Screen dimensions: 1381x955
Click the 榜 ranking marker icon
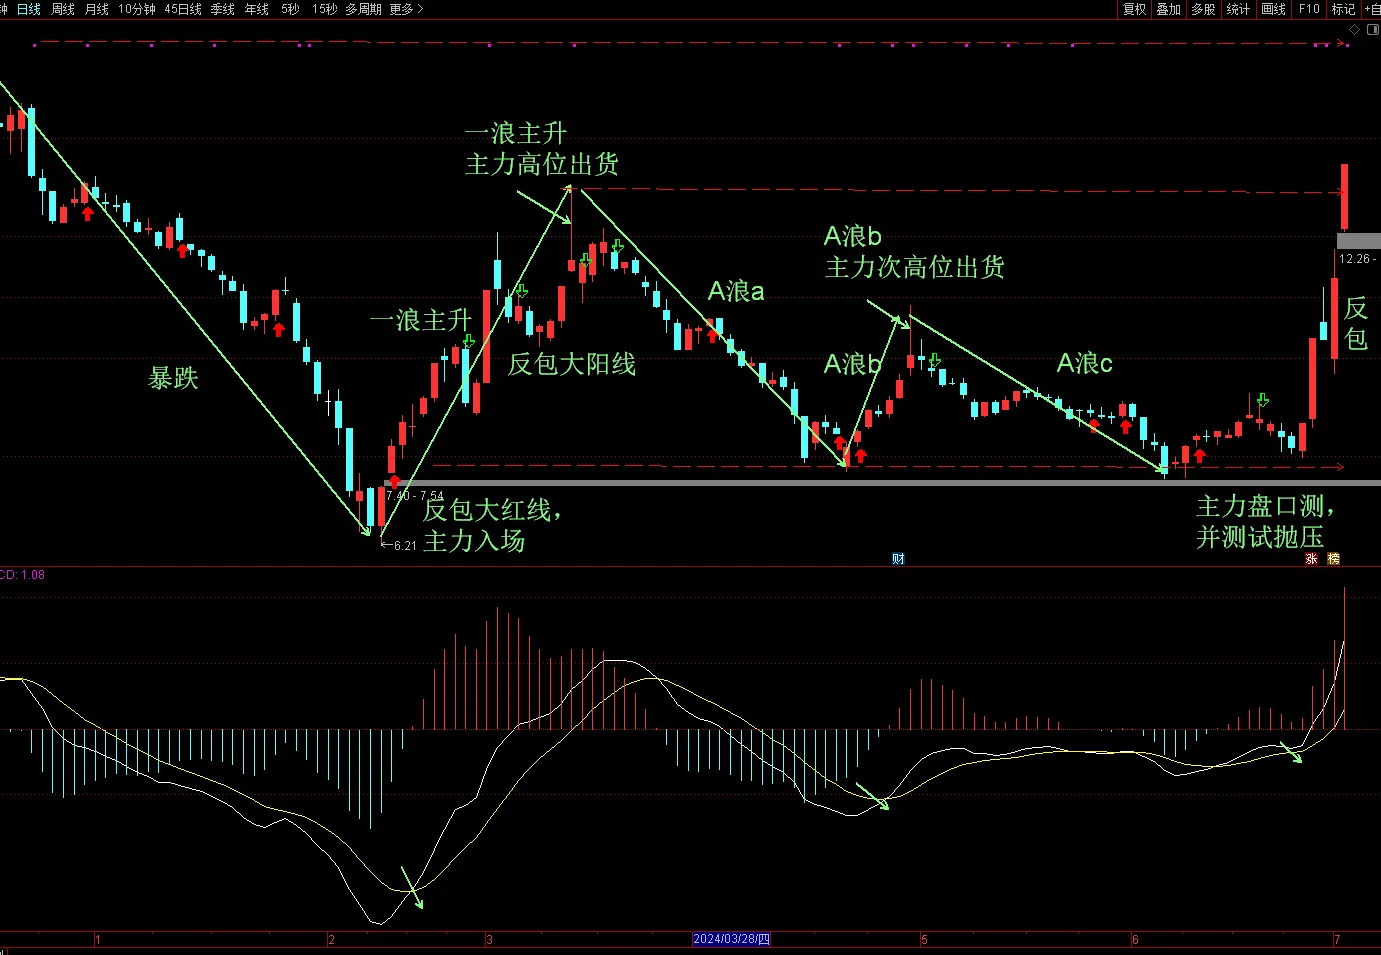pos(1333,559)
